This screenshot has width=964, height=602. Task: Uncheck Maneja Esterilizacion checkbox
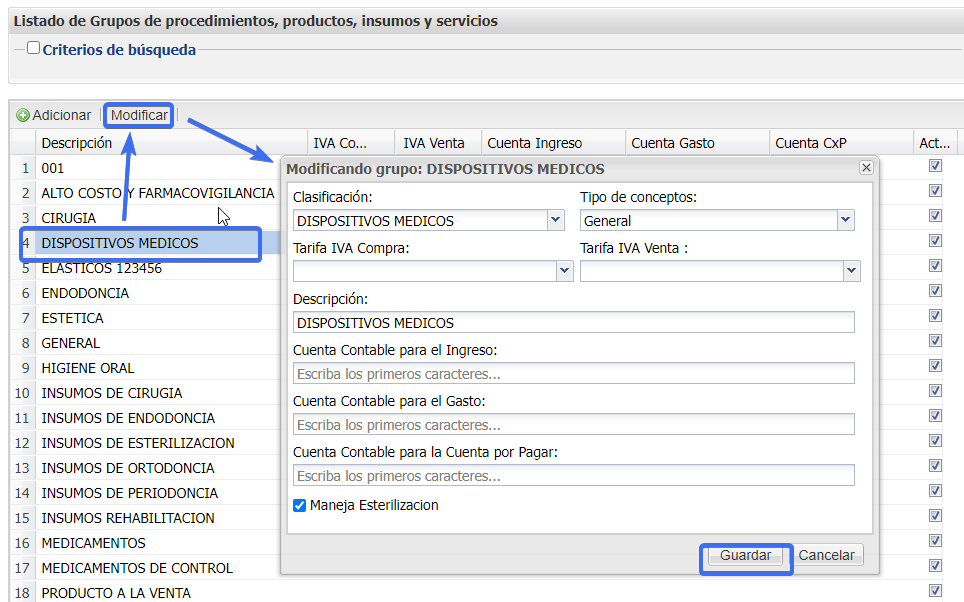pos(300,506)
